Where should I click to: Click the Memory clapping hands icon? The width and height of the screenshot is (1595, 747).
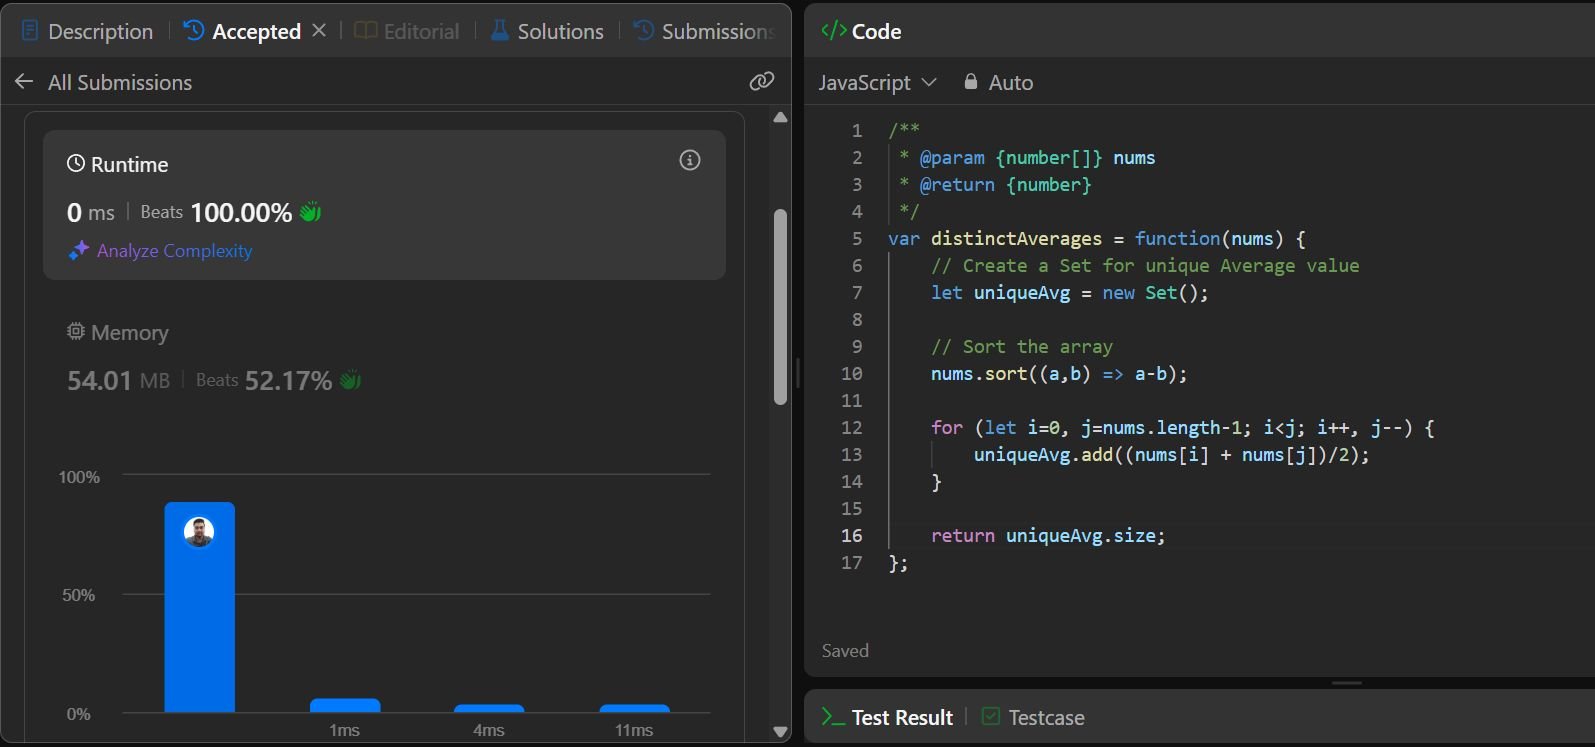click(350, 380)
